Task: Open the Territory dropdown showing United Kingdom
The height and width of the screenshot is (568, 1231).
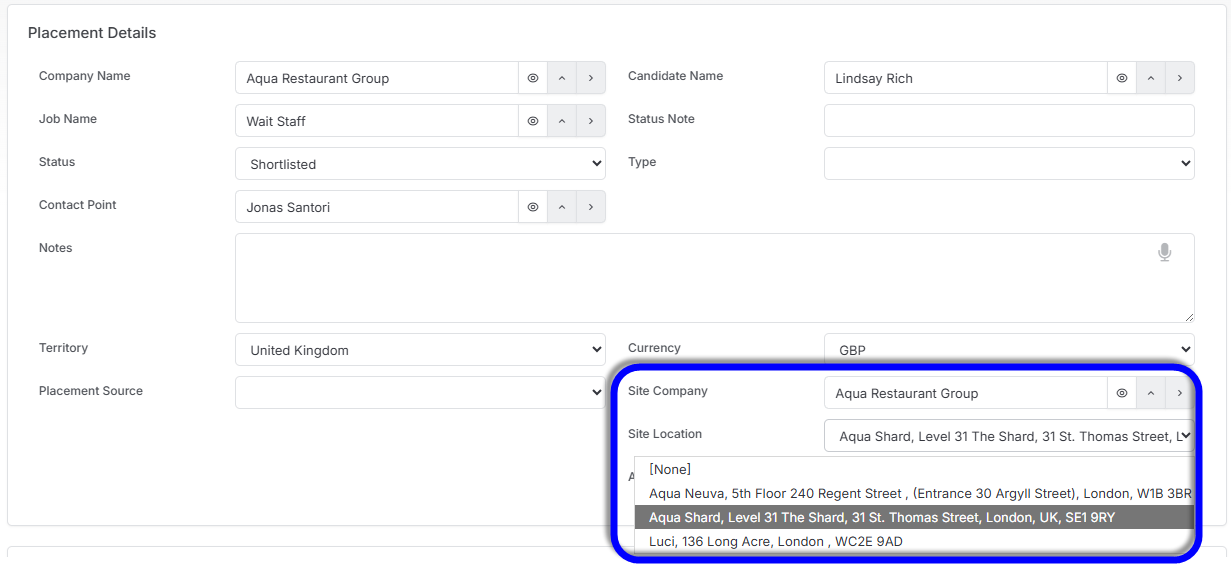Action: tap(420, 350)
